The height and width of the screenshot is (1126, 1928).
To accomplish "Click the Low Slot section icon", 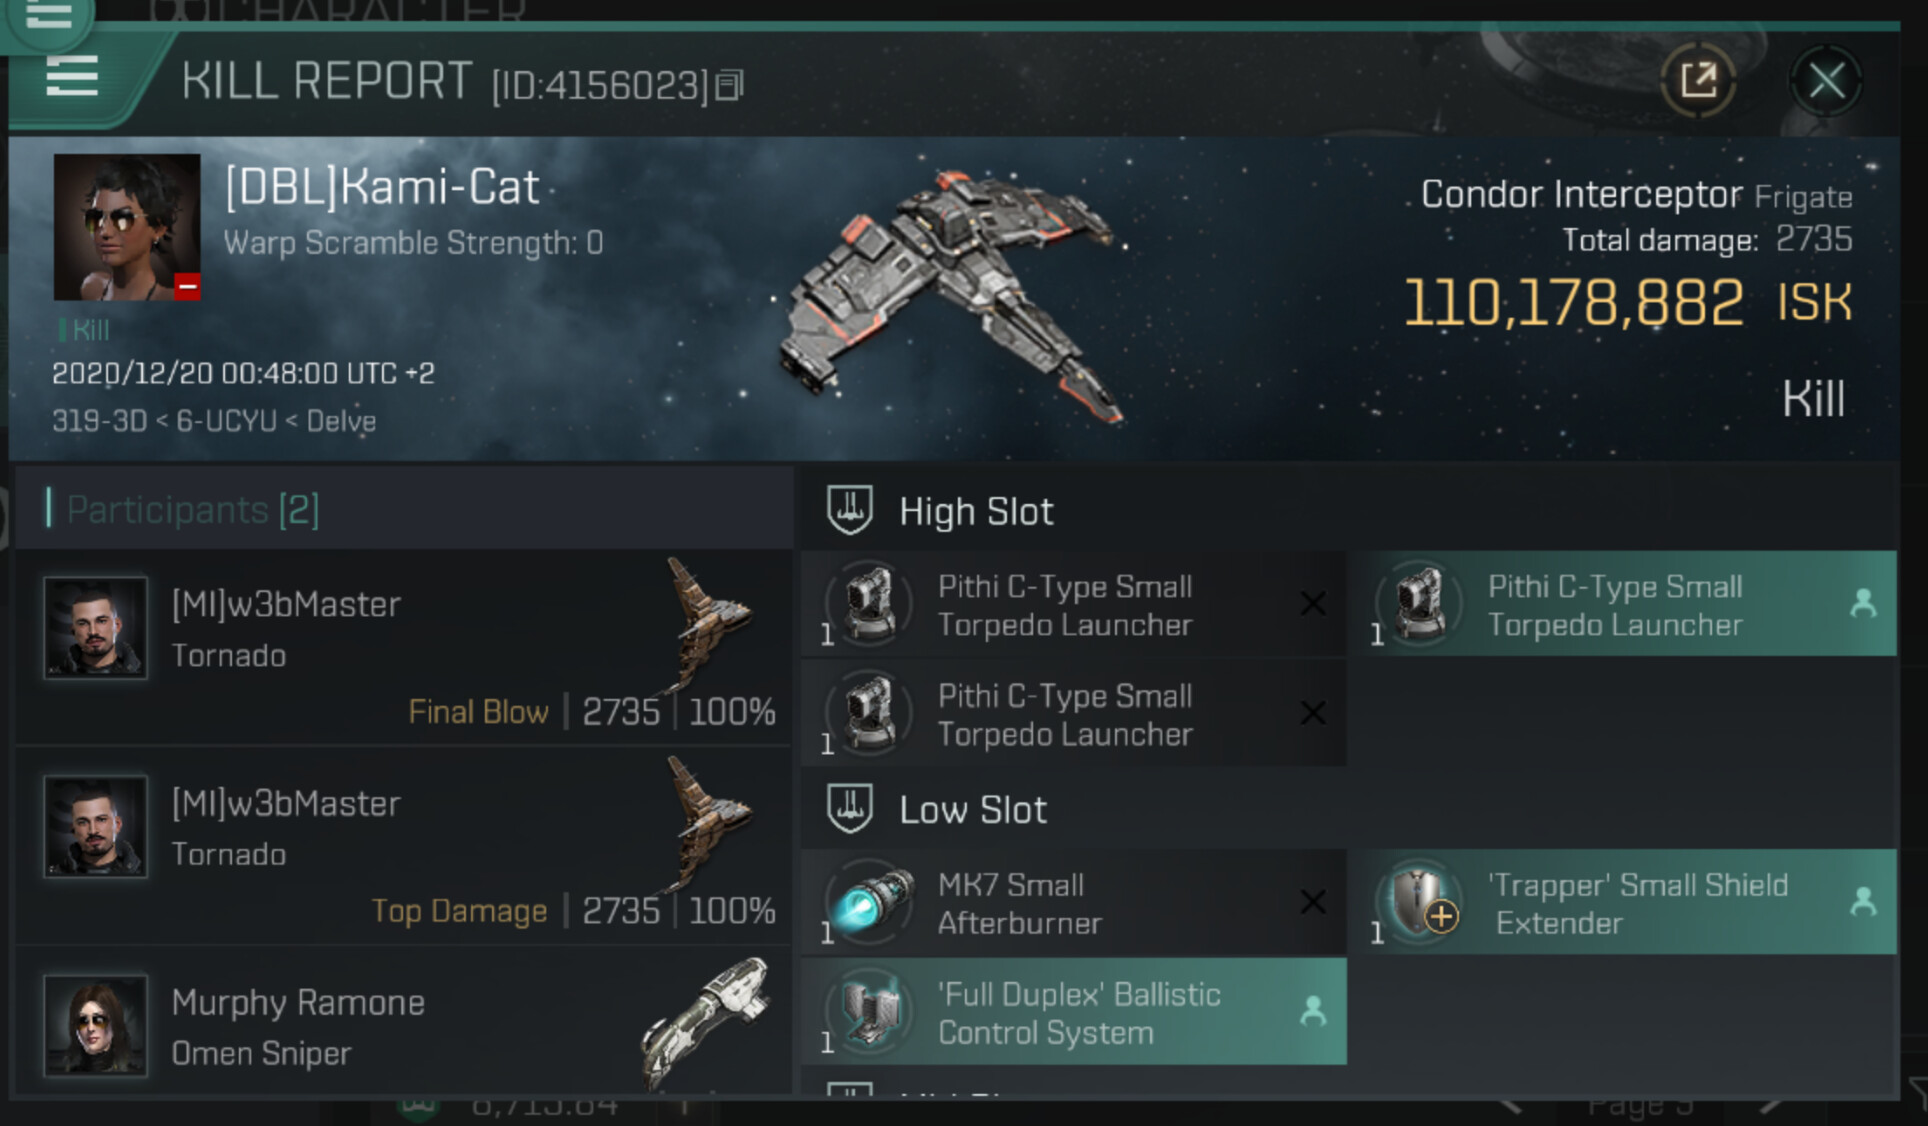I will 850,808.
